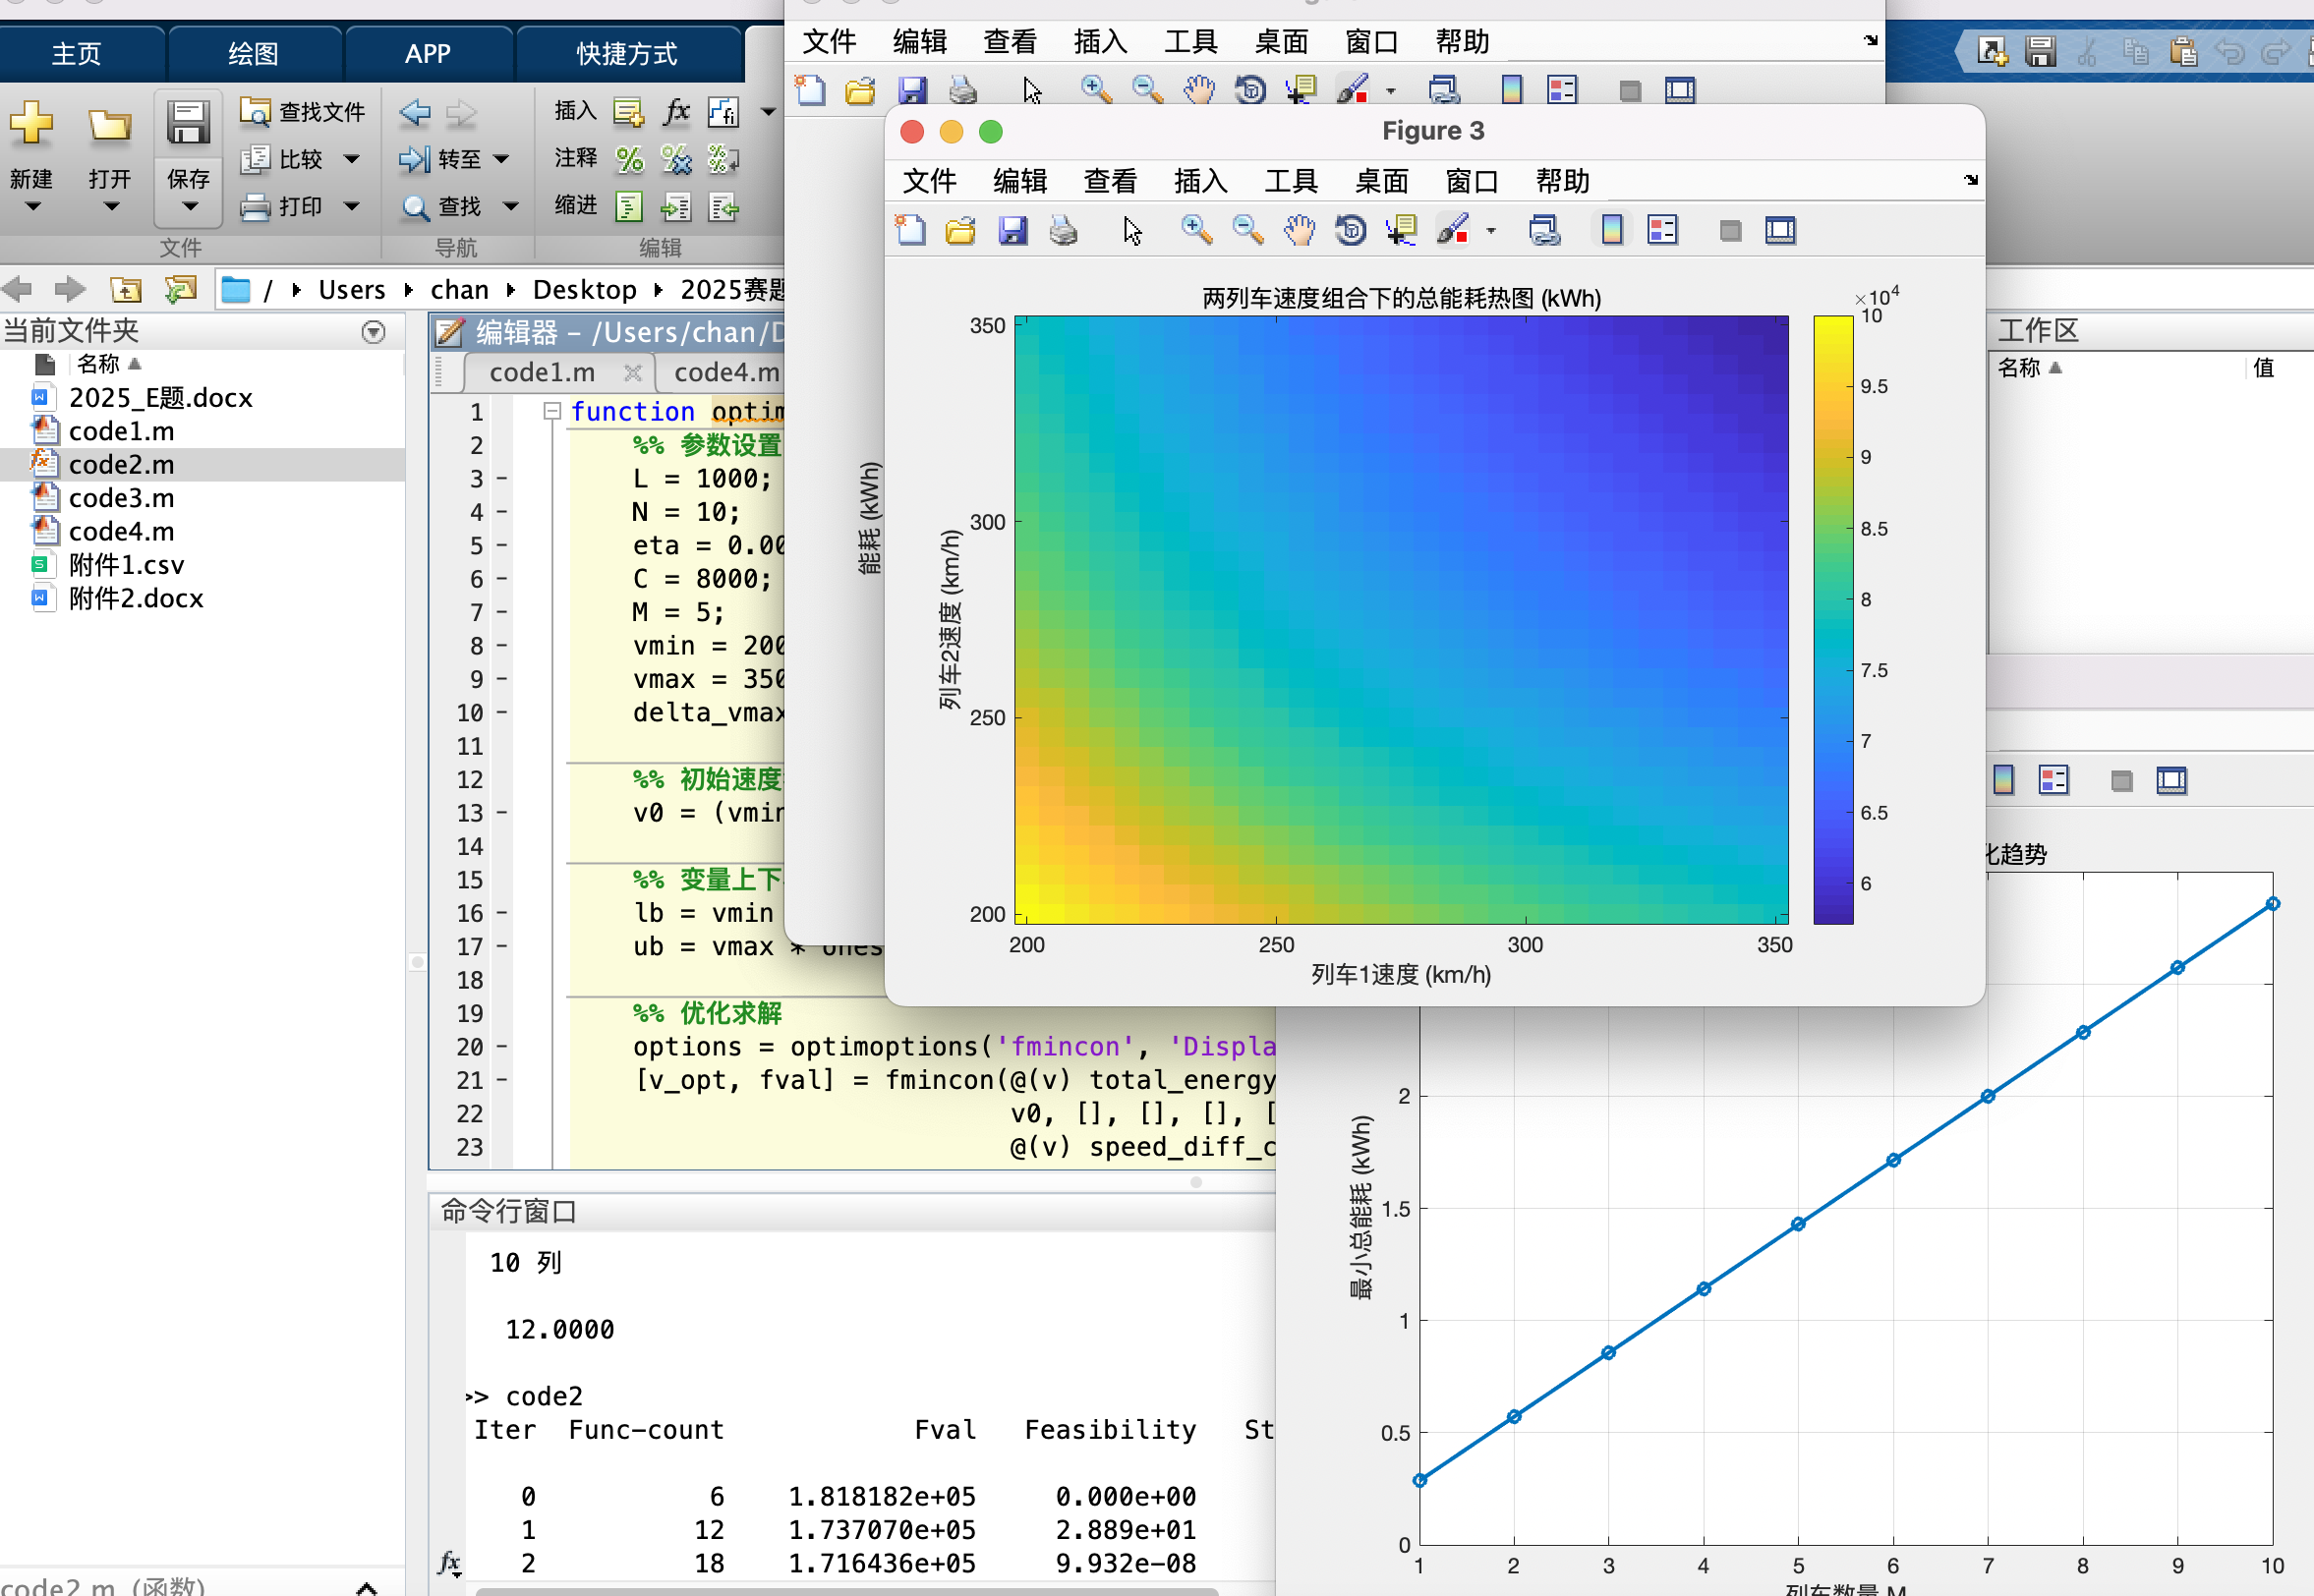
Task: Open 帮助 menu in Figure 3
Action: click(1563, 181)
